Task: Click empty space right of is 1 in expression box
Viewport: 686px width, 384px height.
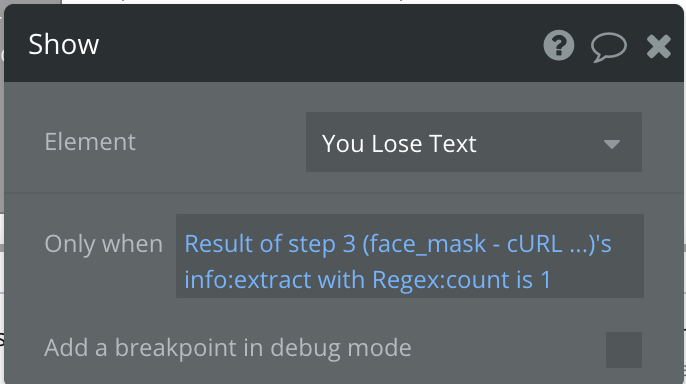Action: click(x=597, y=280)
